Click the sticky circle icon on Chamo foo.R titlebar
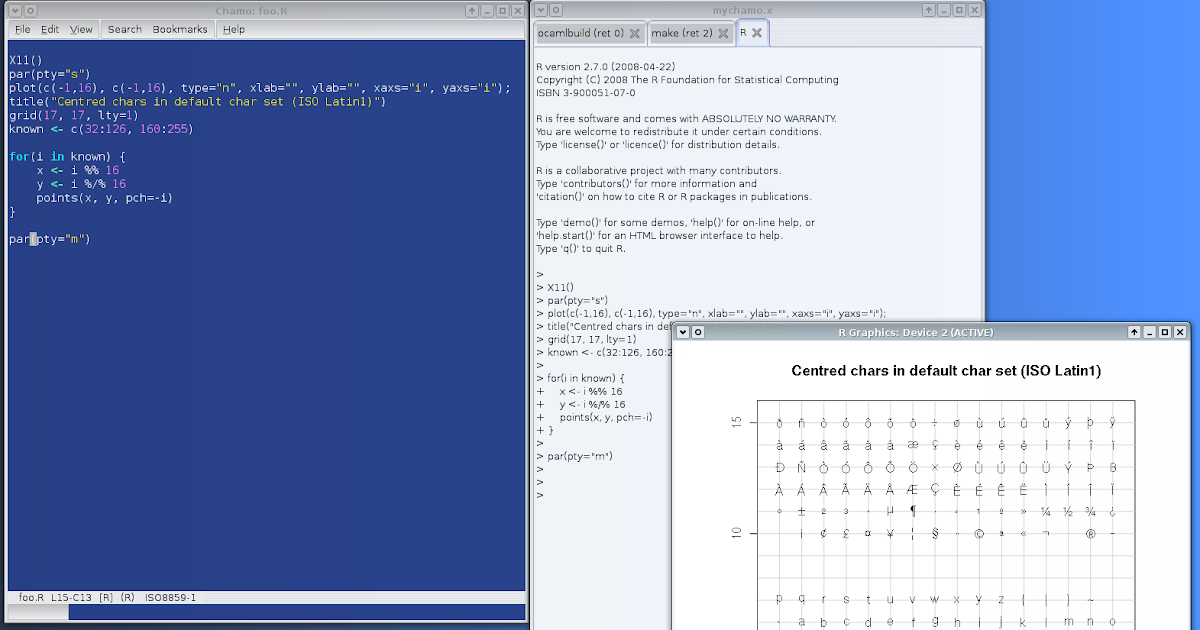The width and height of the screenshot is (1200, 630). (x=30, y=9)
